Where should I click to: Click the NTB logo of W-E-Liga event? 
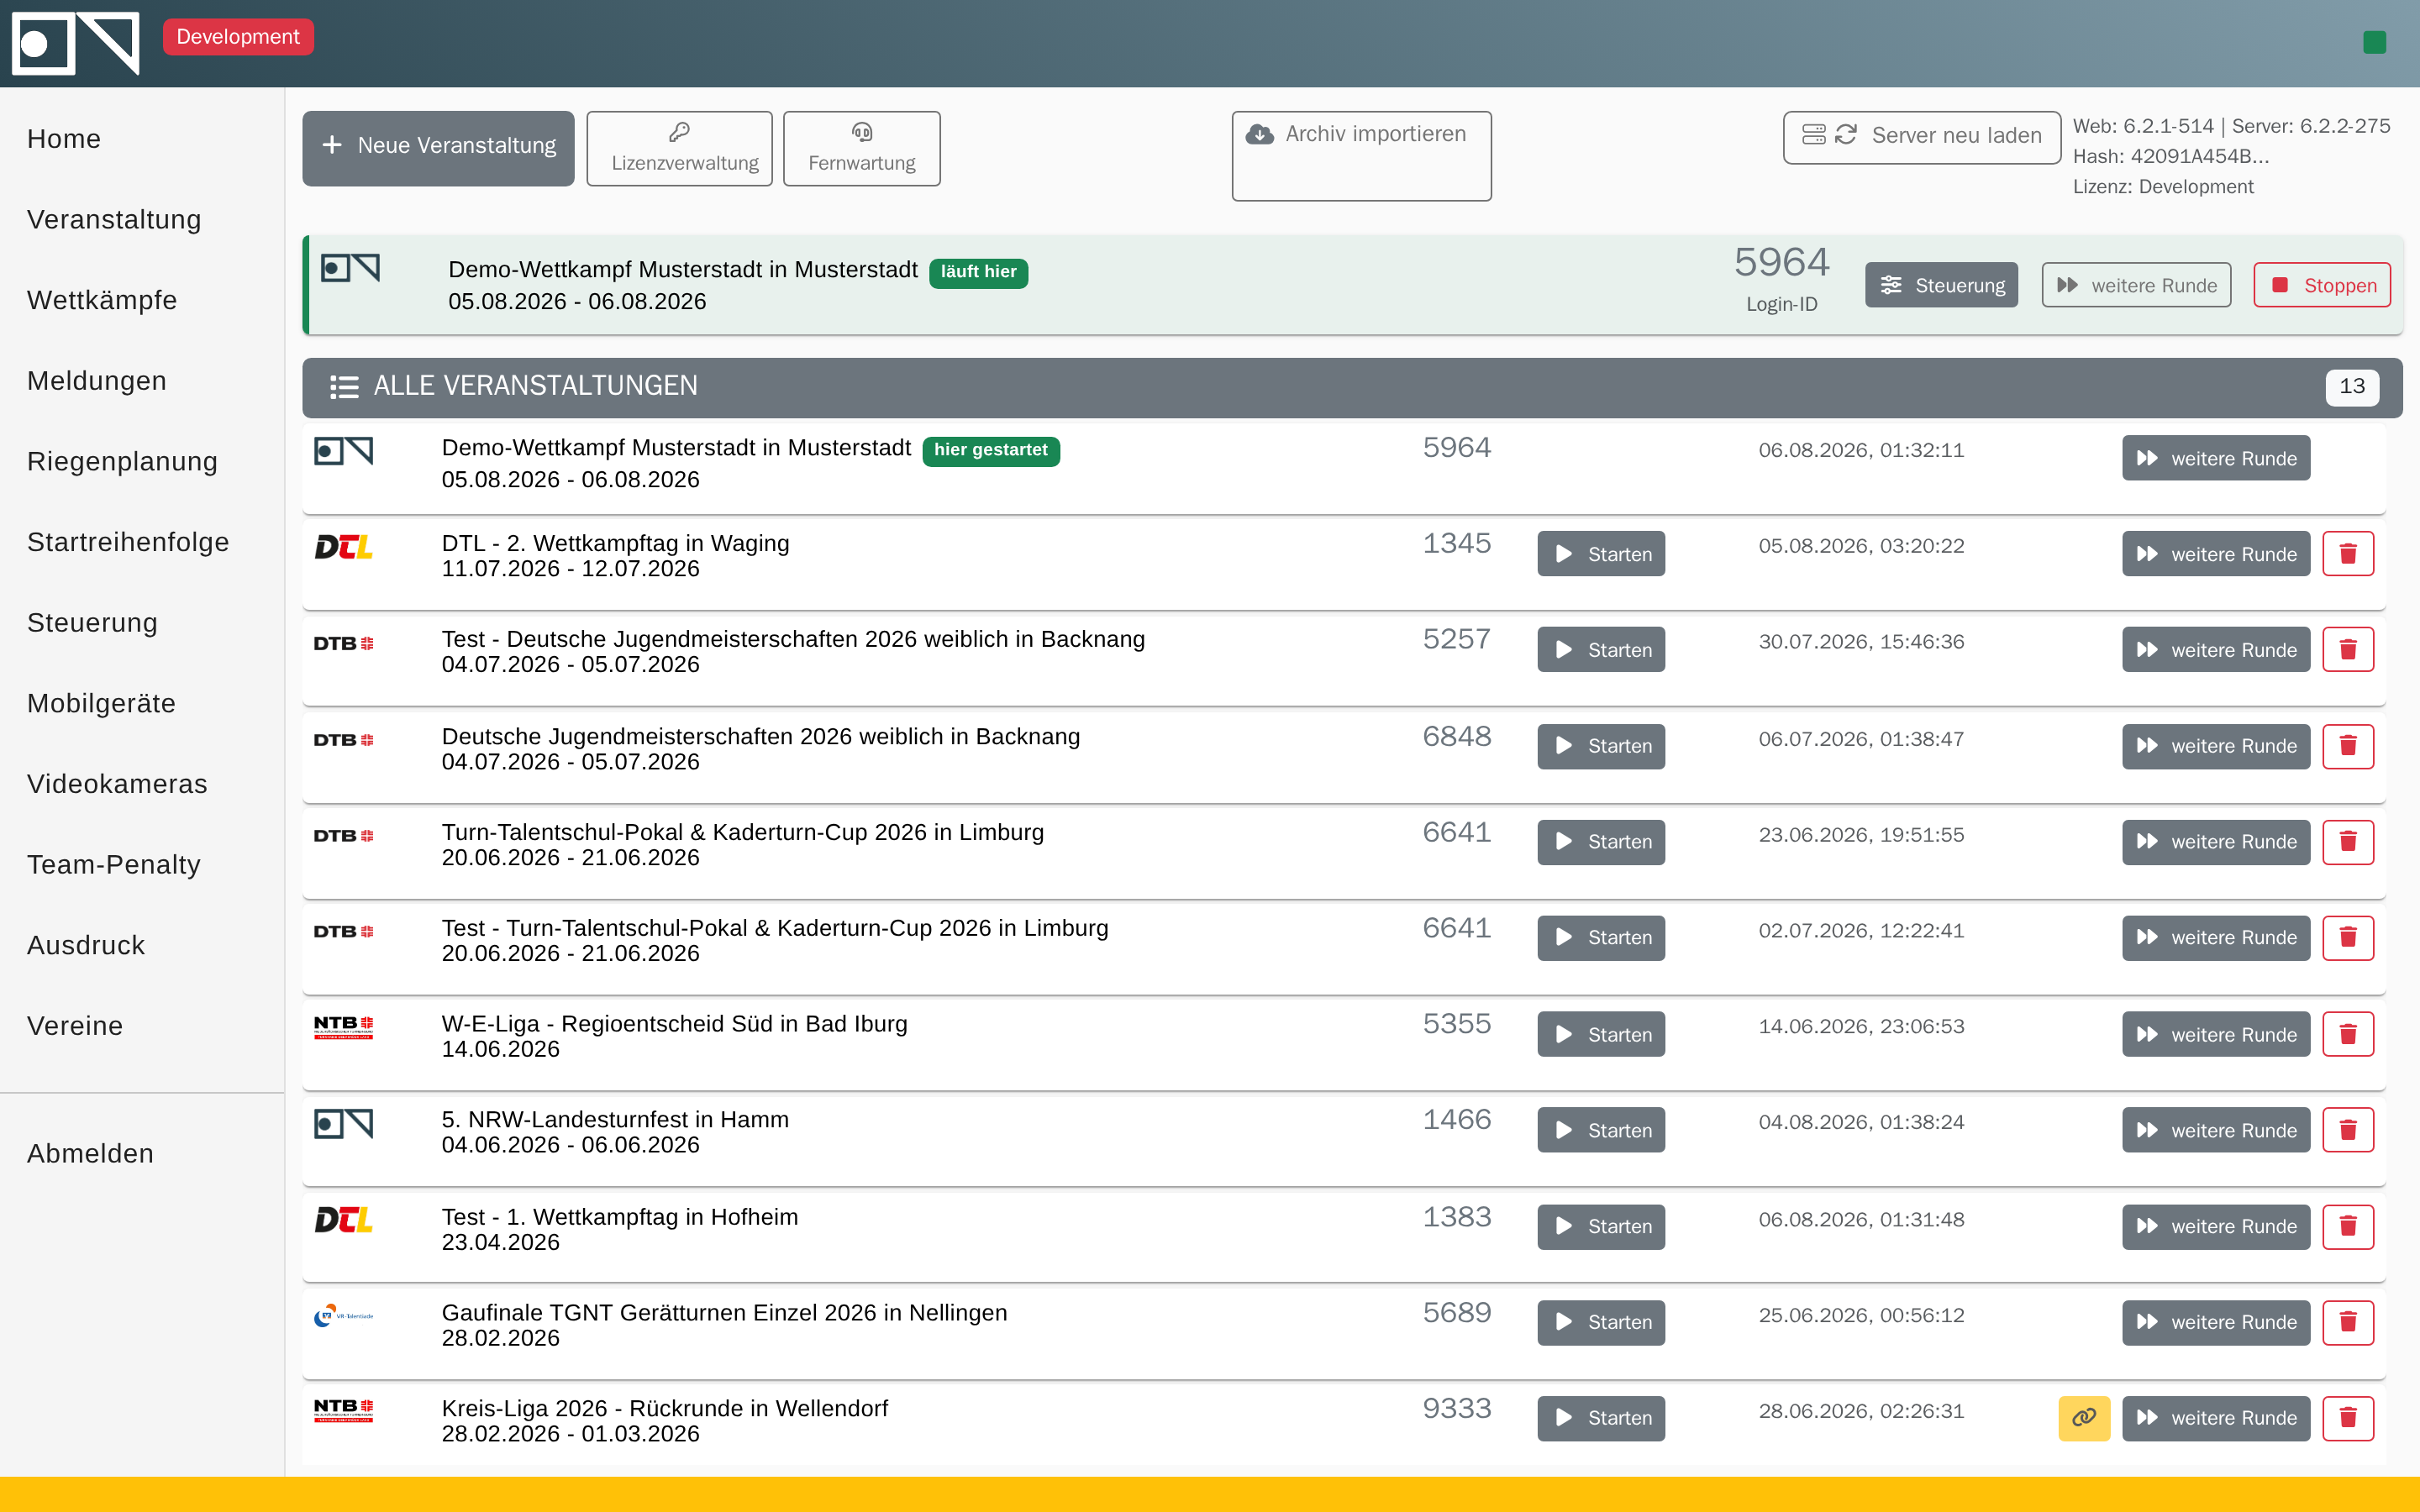(343, 1027)
